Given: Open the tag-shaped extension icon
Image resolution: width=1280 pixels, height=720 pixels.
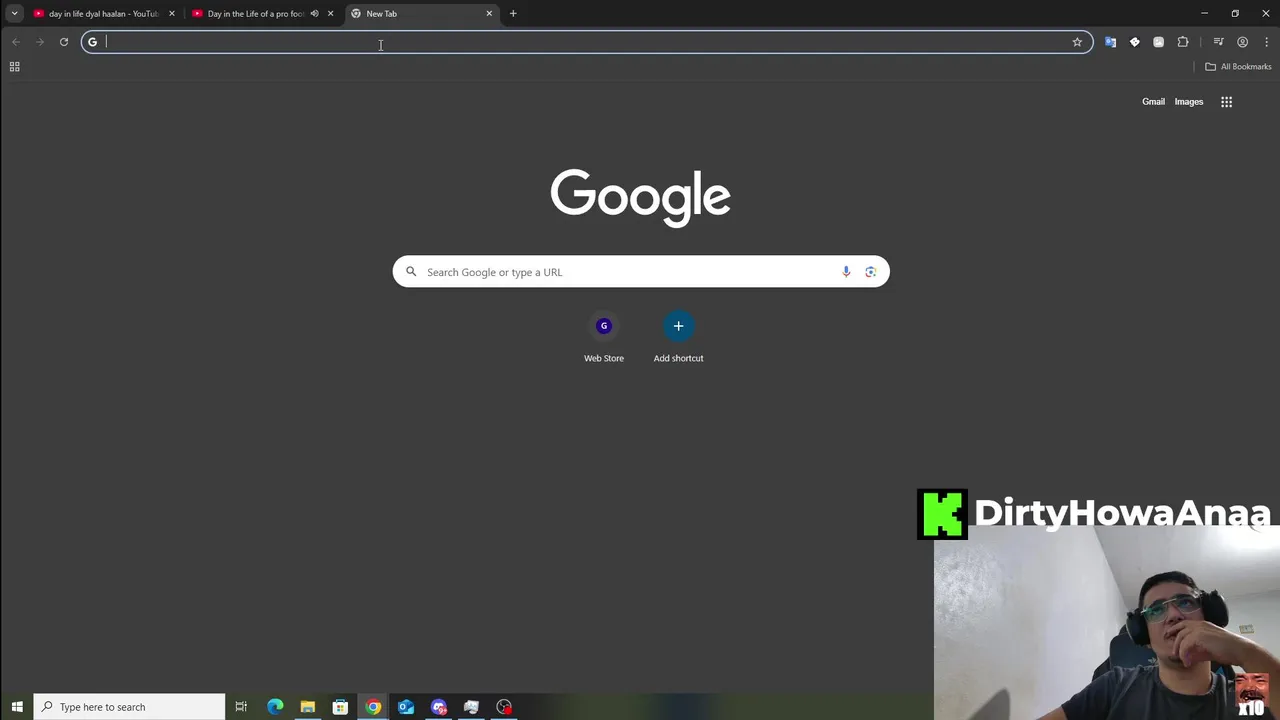Looking at the screenshot, I should pyautogui.click(x=1134, y=42).
